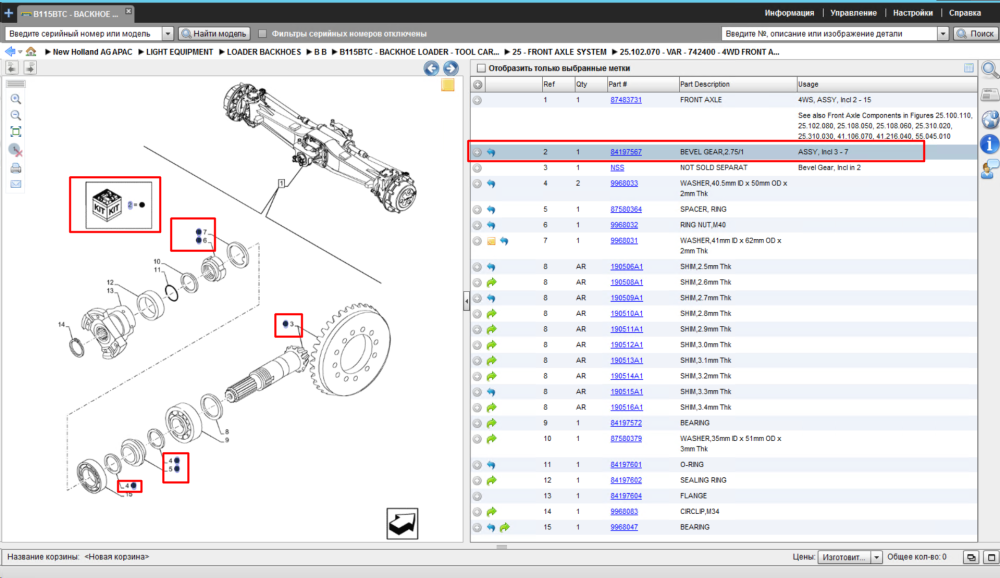This screenshot has width=1000, height=578.
Task: Click the Поиск button
Action: 975,34
